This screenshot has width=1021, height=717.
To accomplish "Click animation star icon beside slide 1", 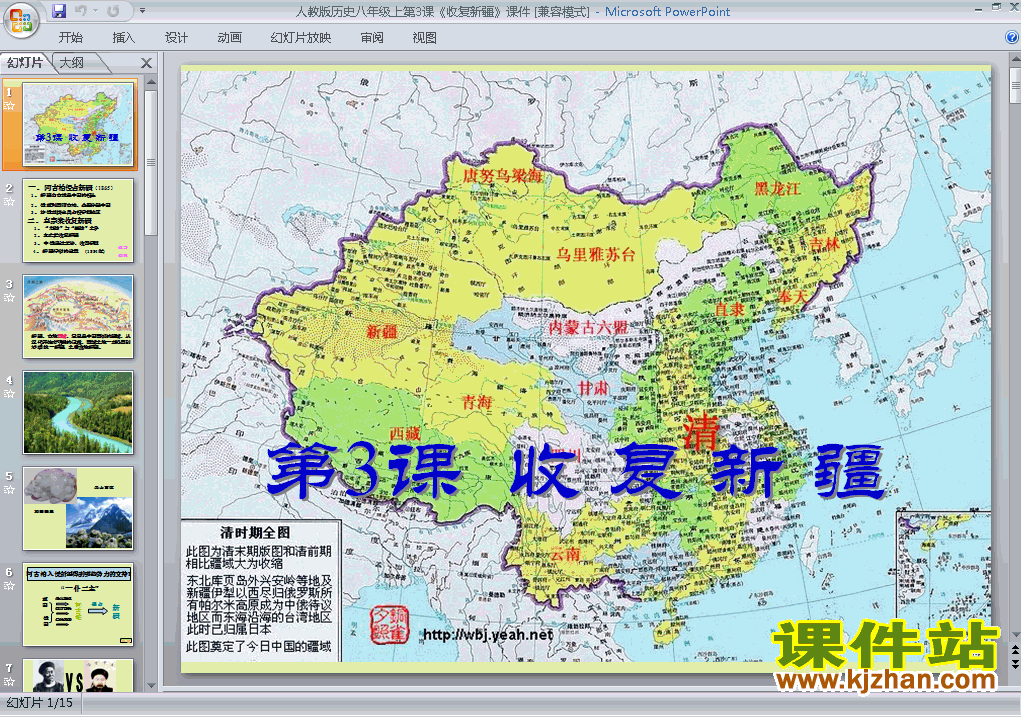I will 9,105.
